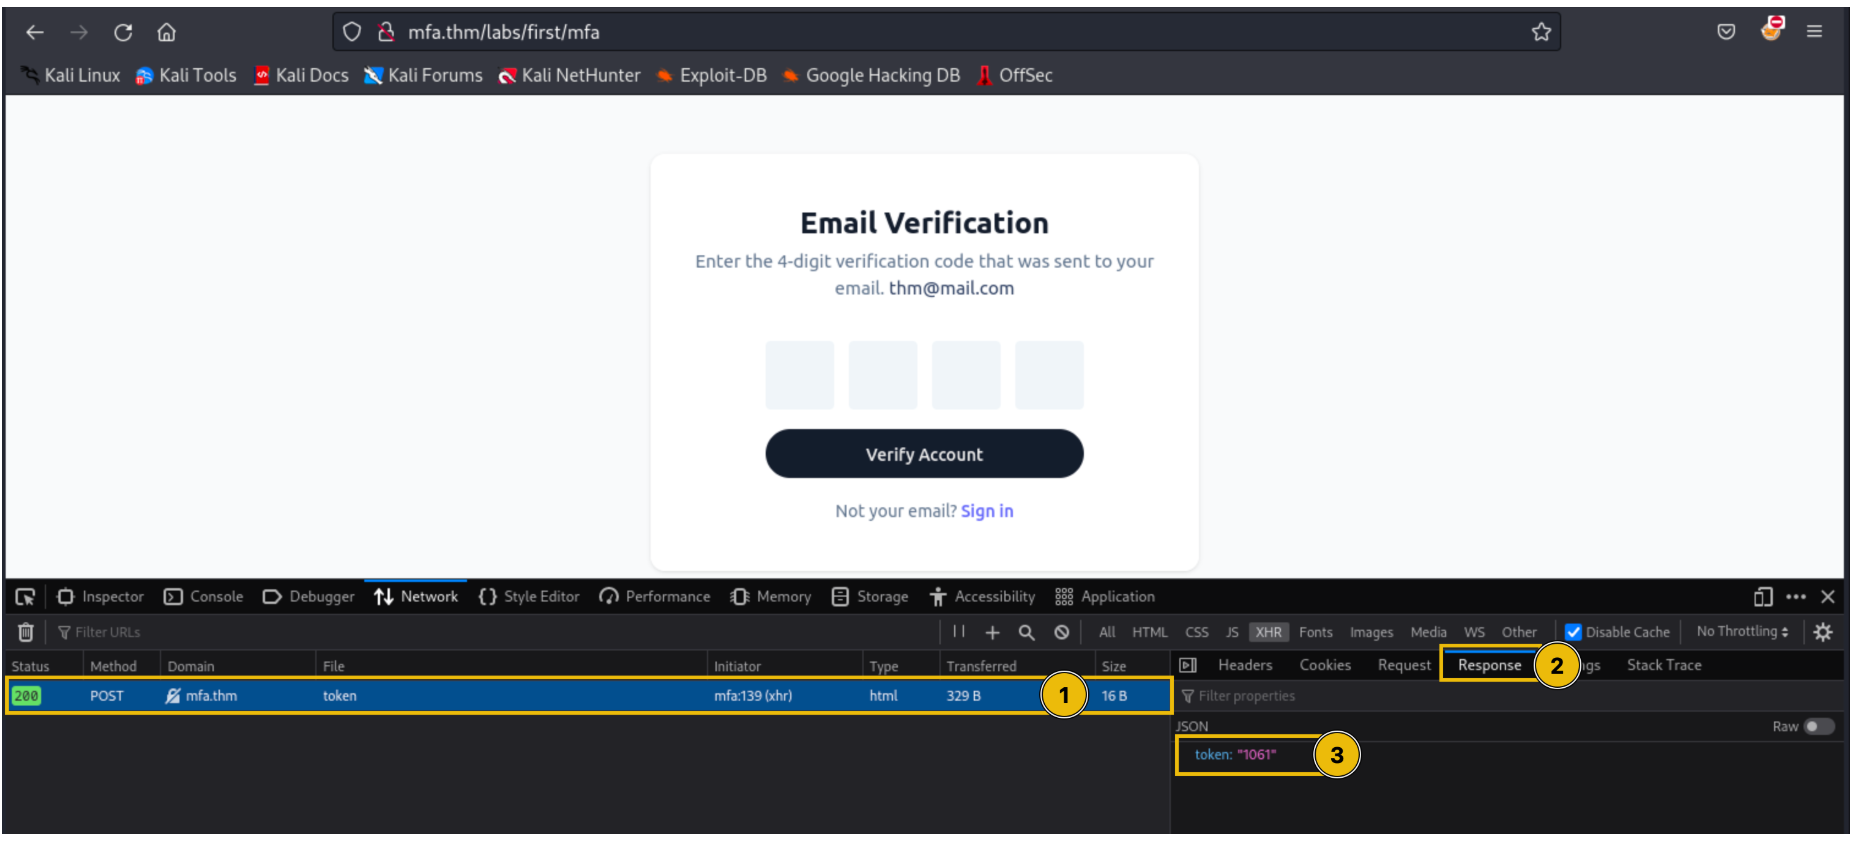Open the Performance tab
Viewport: 1854px width, 844px height.
pyautogui.click(x=655, y=597)
